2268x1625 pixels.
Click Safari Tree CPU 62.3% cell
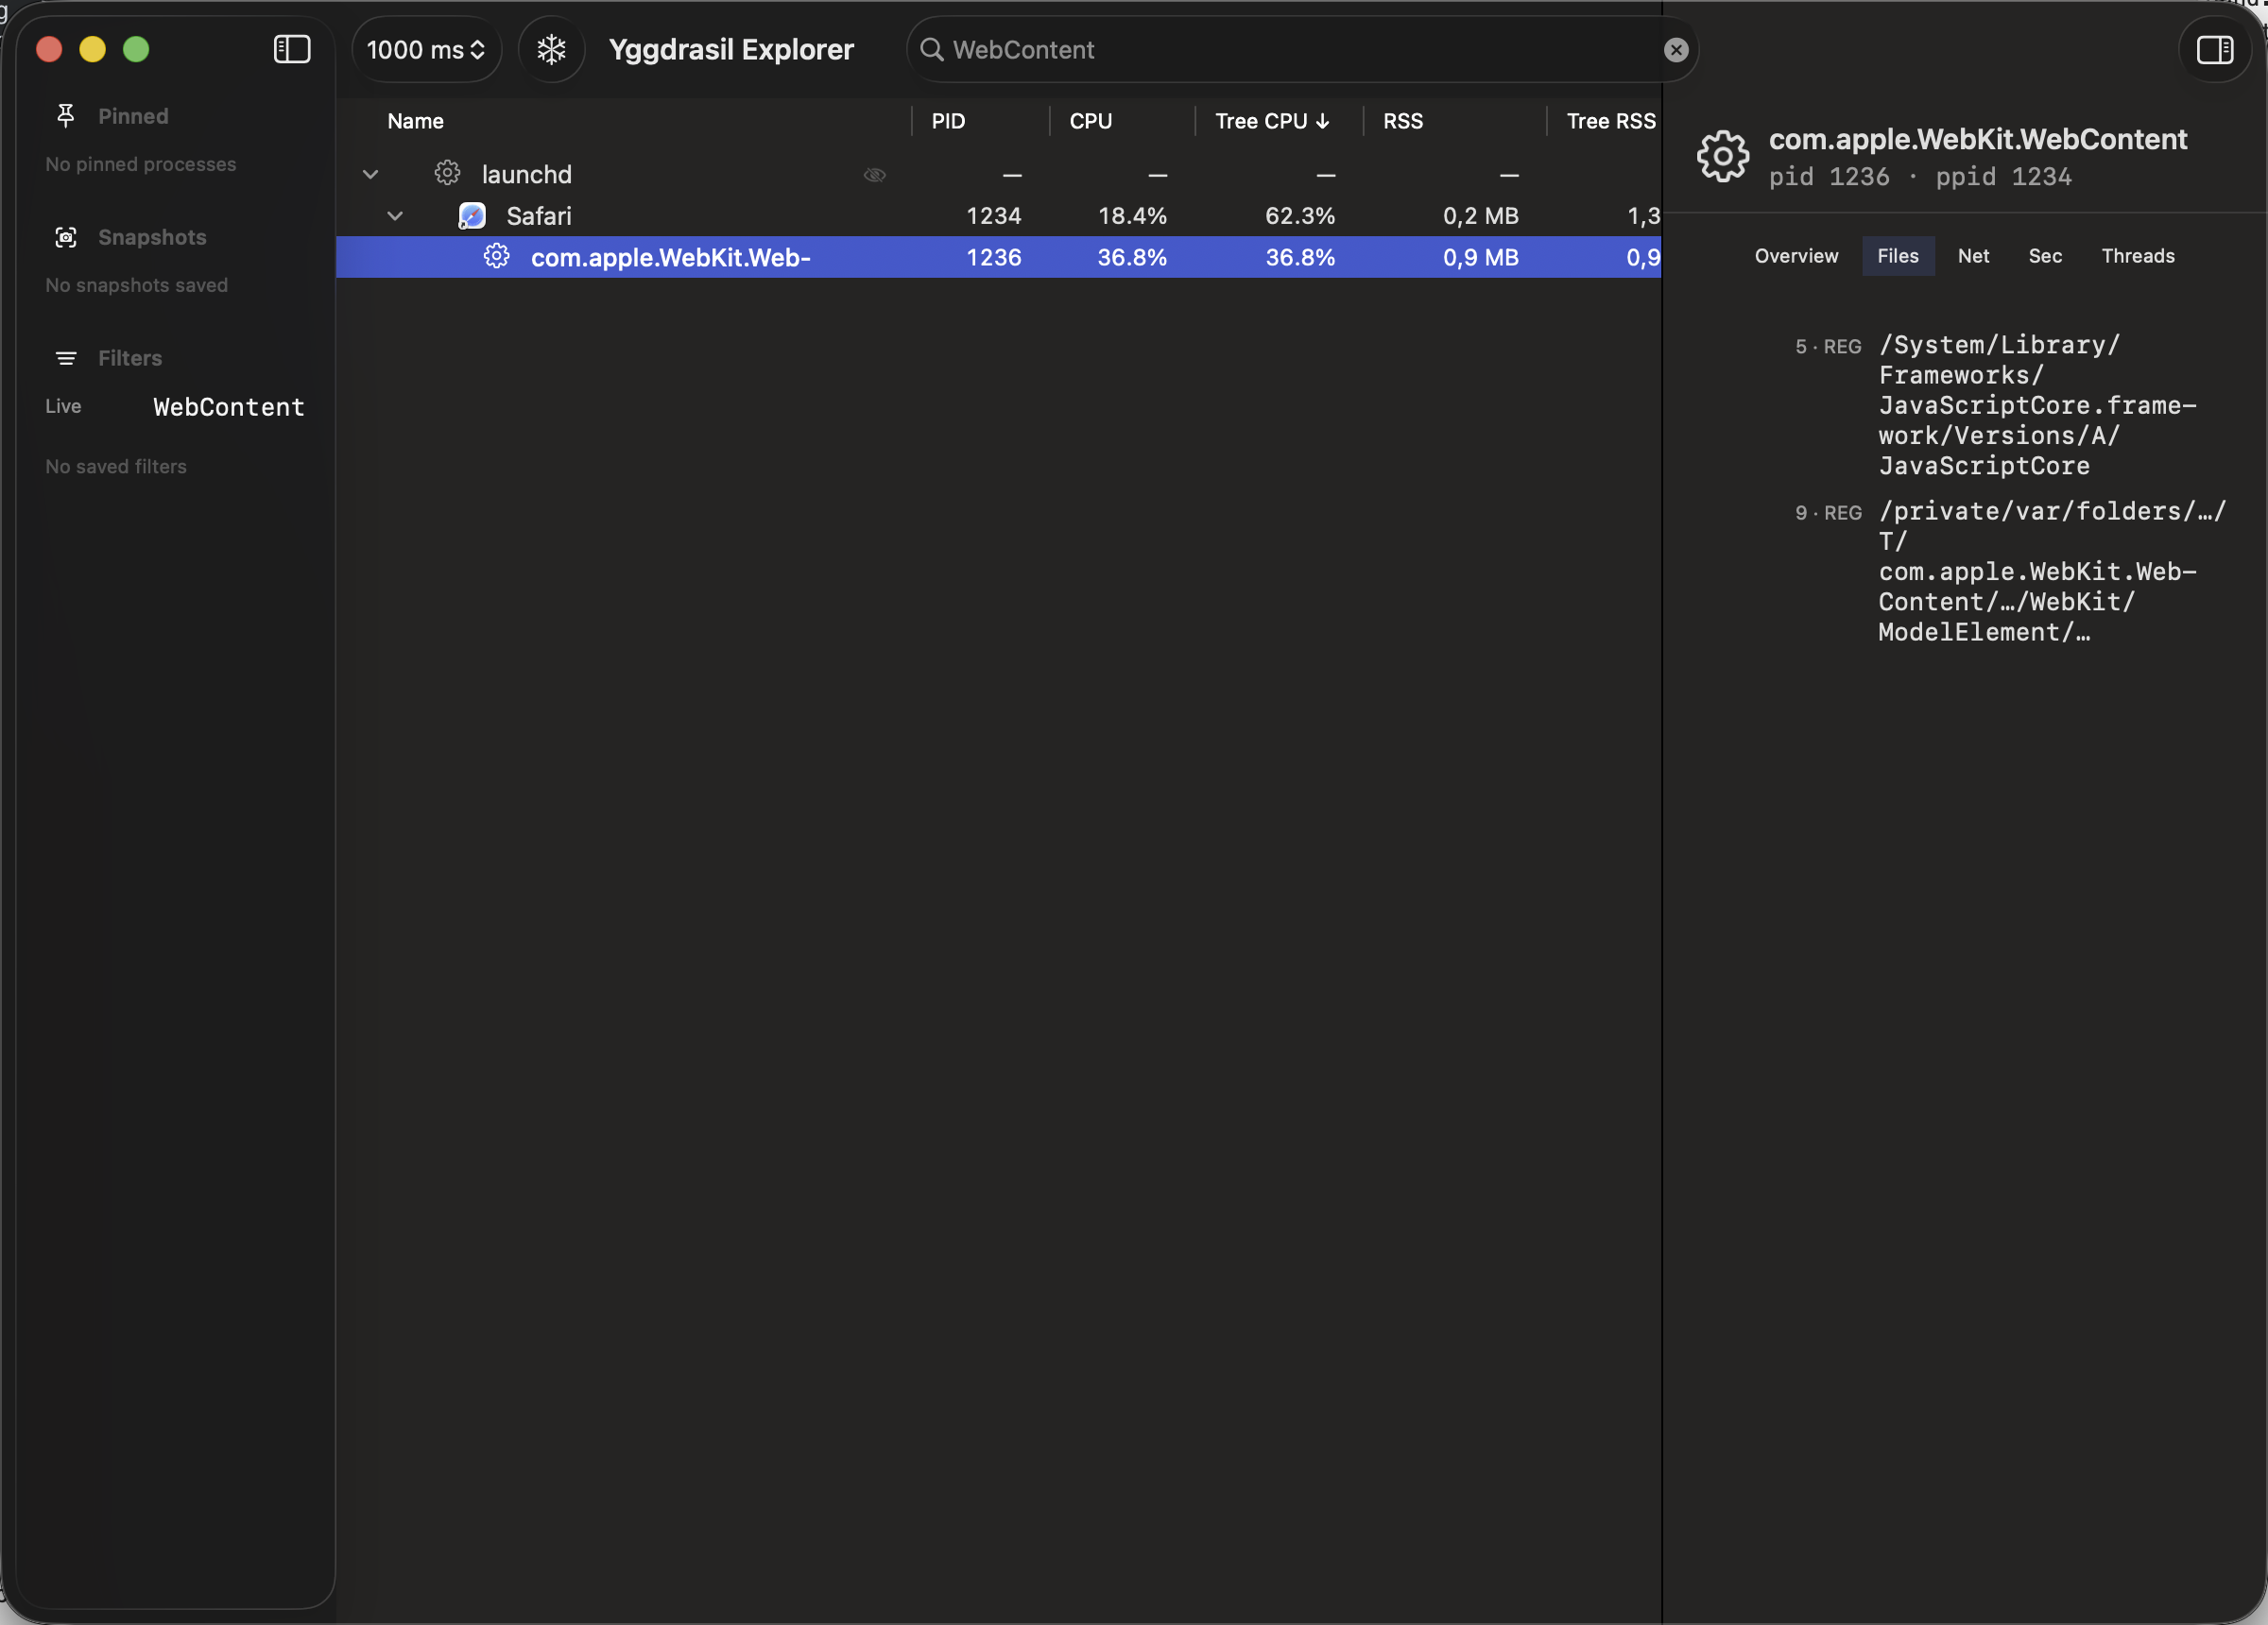coord(1300,215)
